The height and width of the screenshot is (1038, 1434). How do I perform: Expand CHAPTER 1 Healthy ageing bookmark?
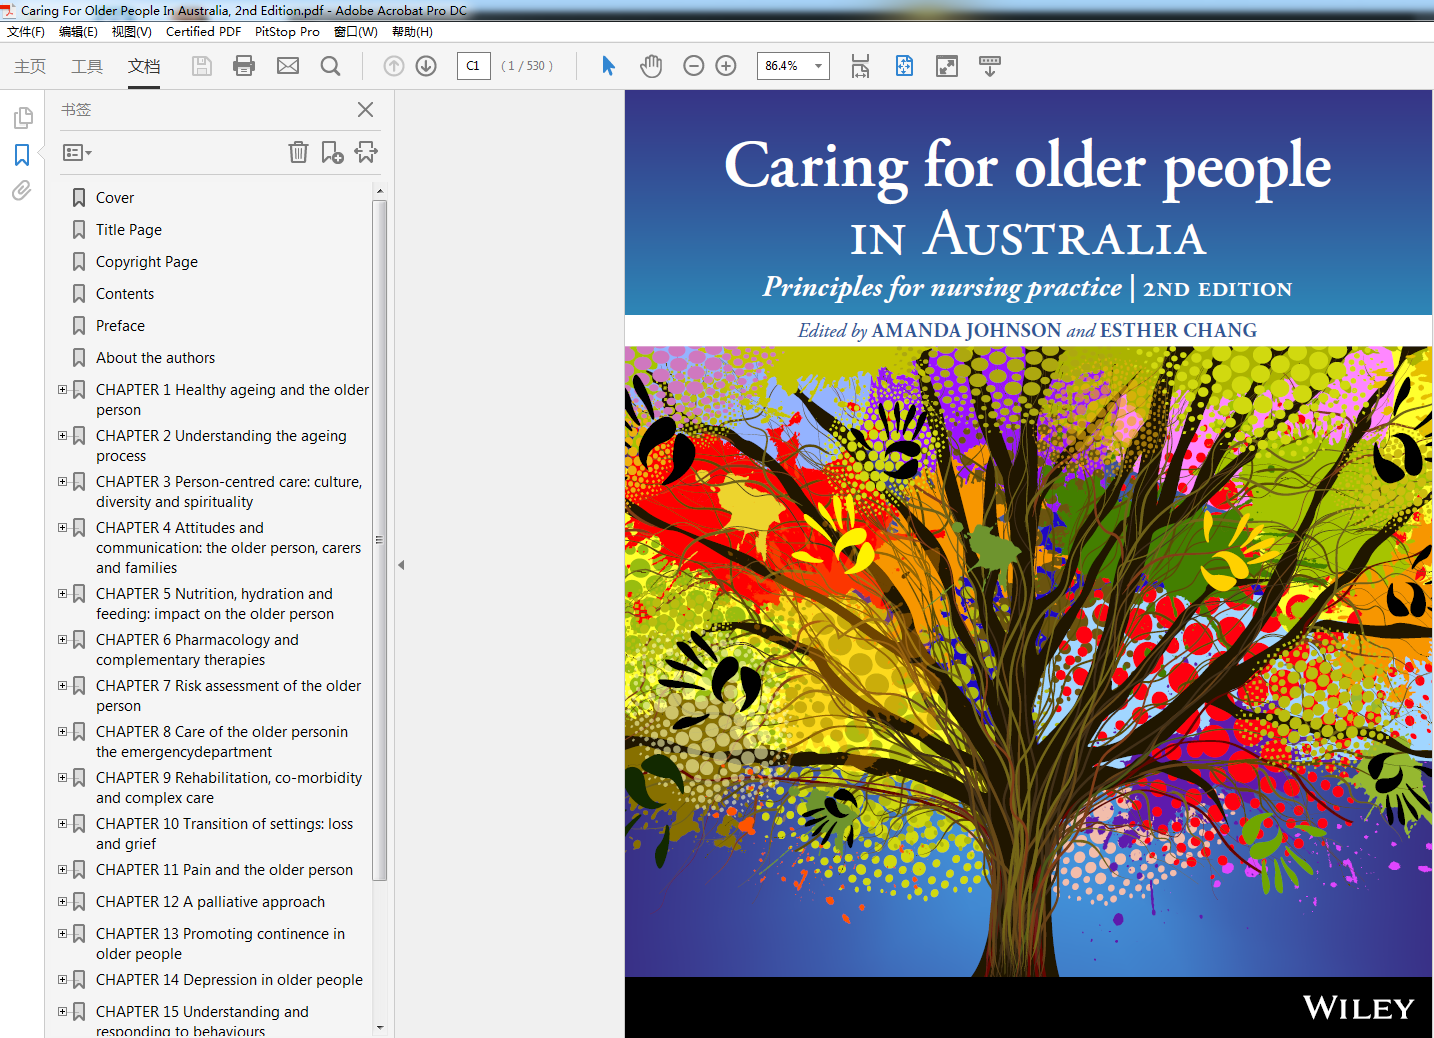62,390
